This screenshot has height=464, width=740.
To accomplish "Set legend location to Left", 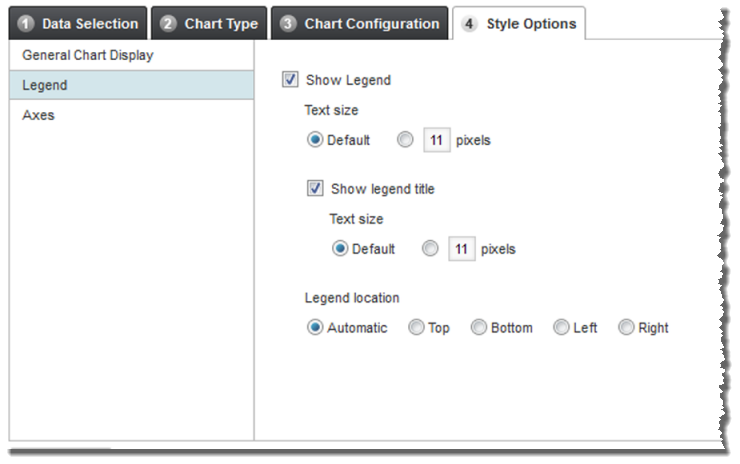I will coord(561,327).
